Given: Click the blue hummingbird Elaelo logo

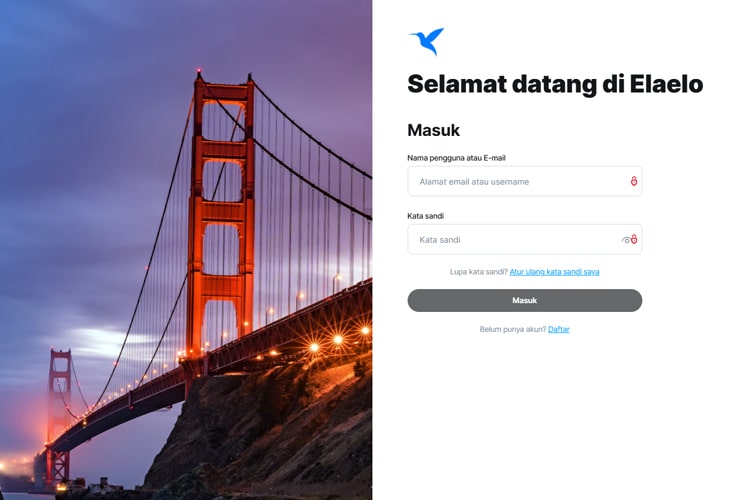Looking at the screenshot, I should tap(427, 41).
